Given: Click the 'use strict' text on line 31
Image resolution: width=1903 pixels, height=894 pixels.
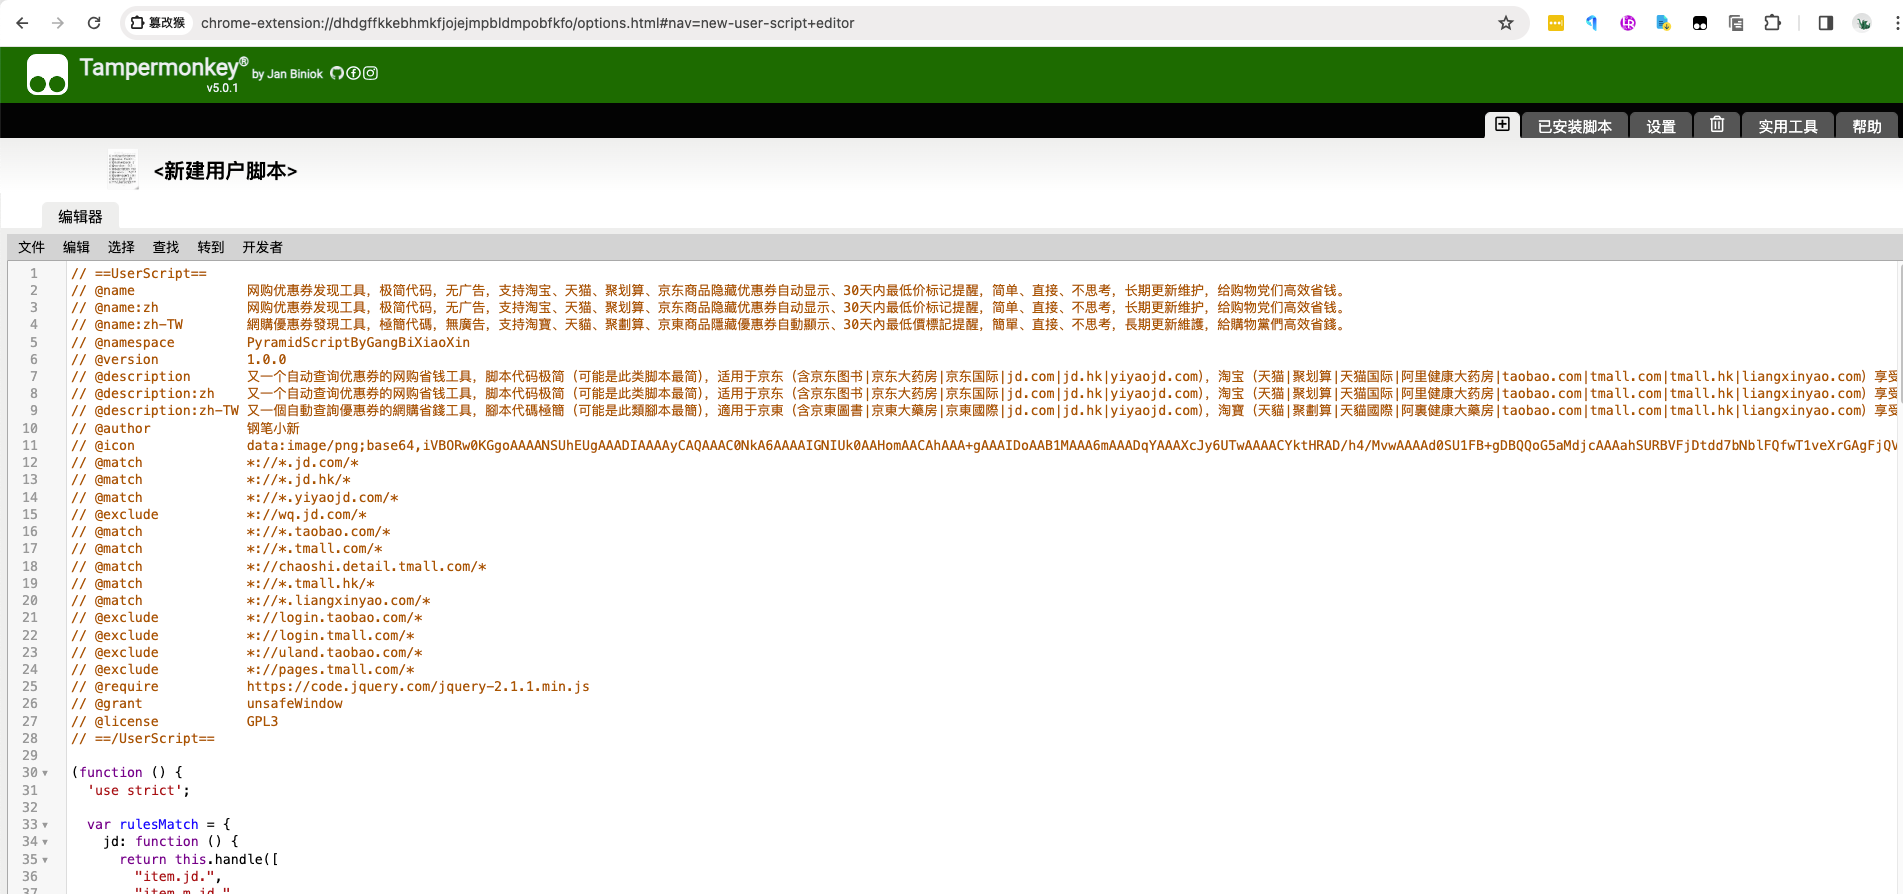Looking at the screenshot, I should tap(135, 790).
